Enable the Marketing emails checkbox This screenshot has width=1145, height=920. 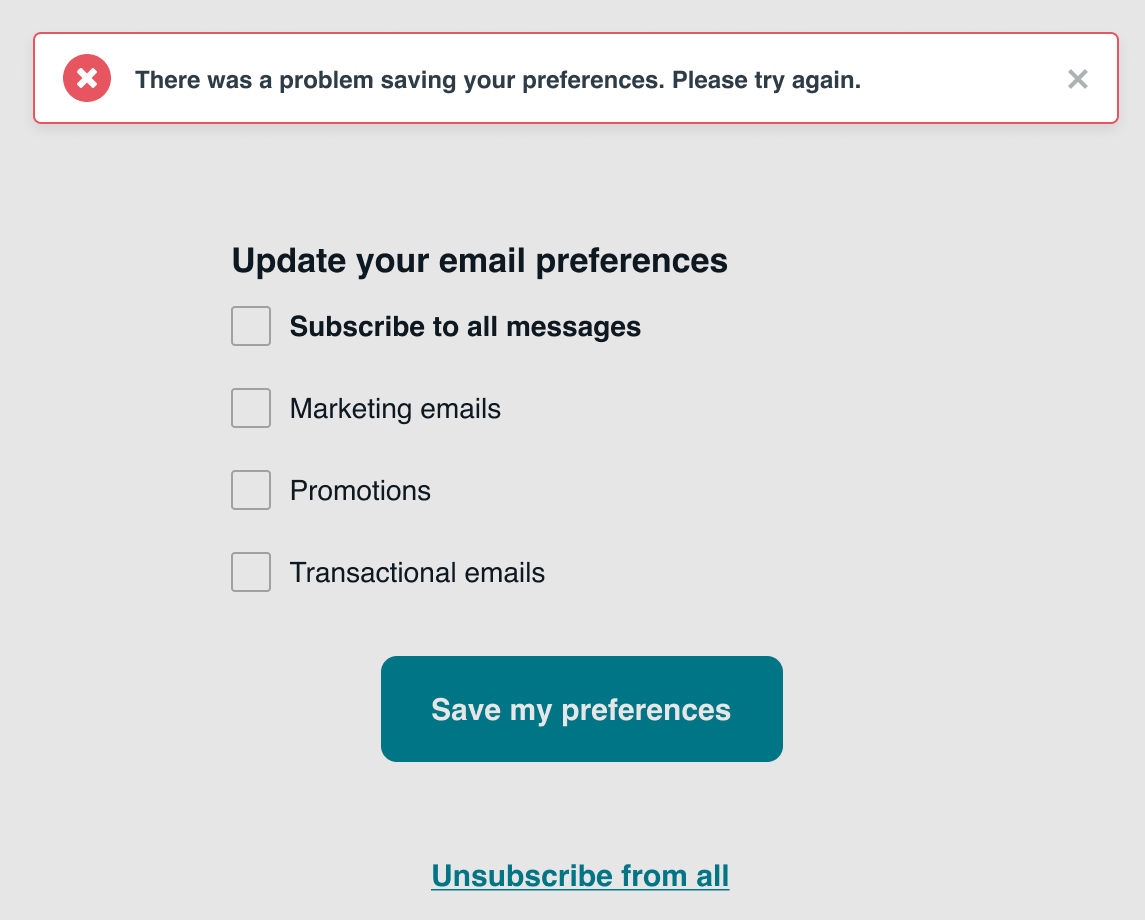point(251,408)
